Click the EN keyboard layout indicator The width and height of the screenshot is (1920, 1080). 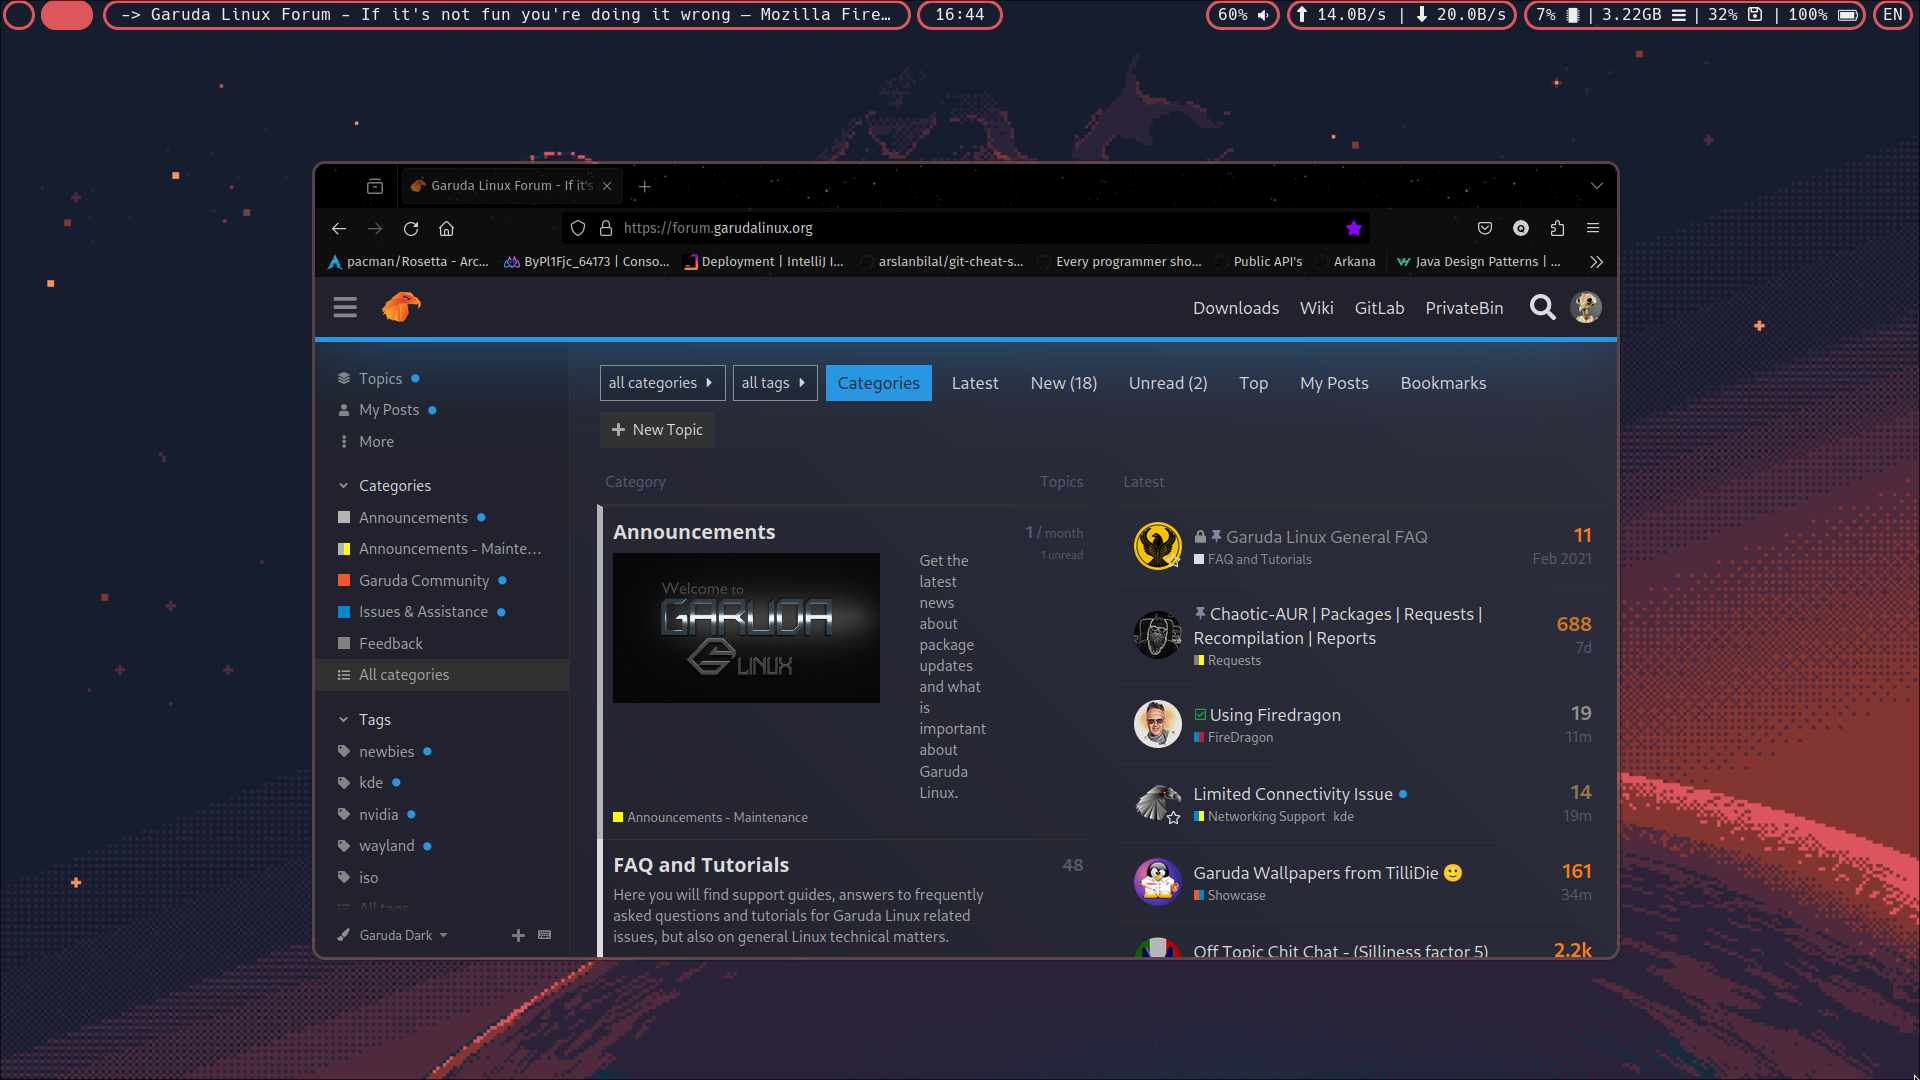point(1892,15)
